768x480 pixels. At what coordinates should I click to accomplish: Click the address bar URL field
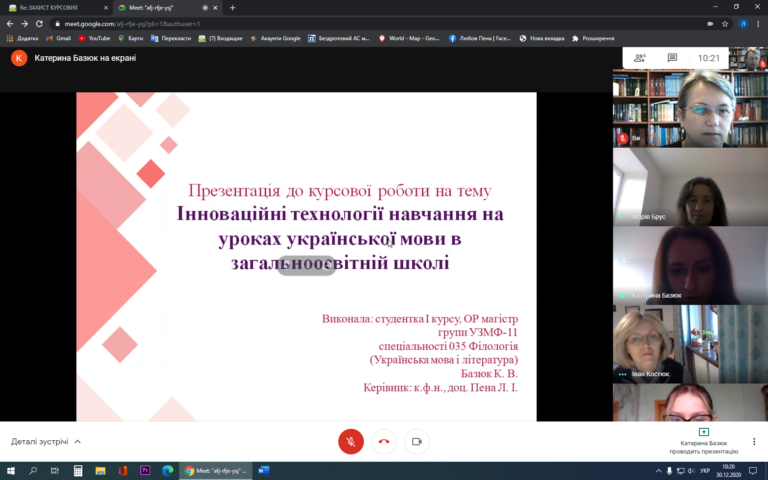[377, 24]
